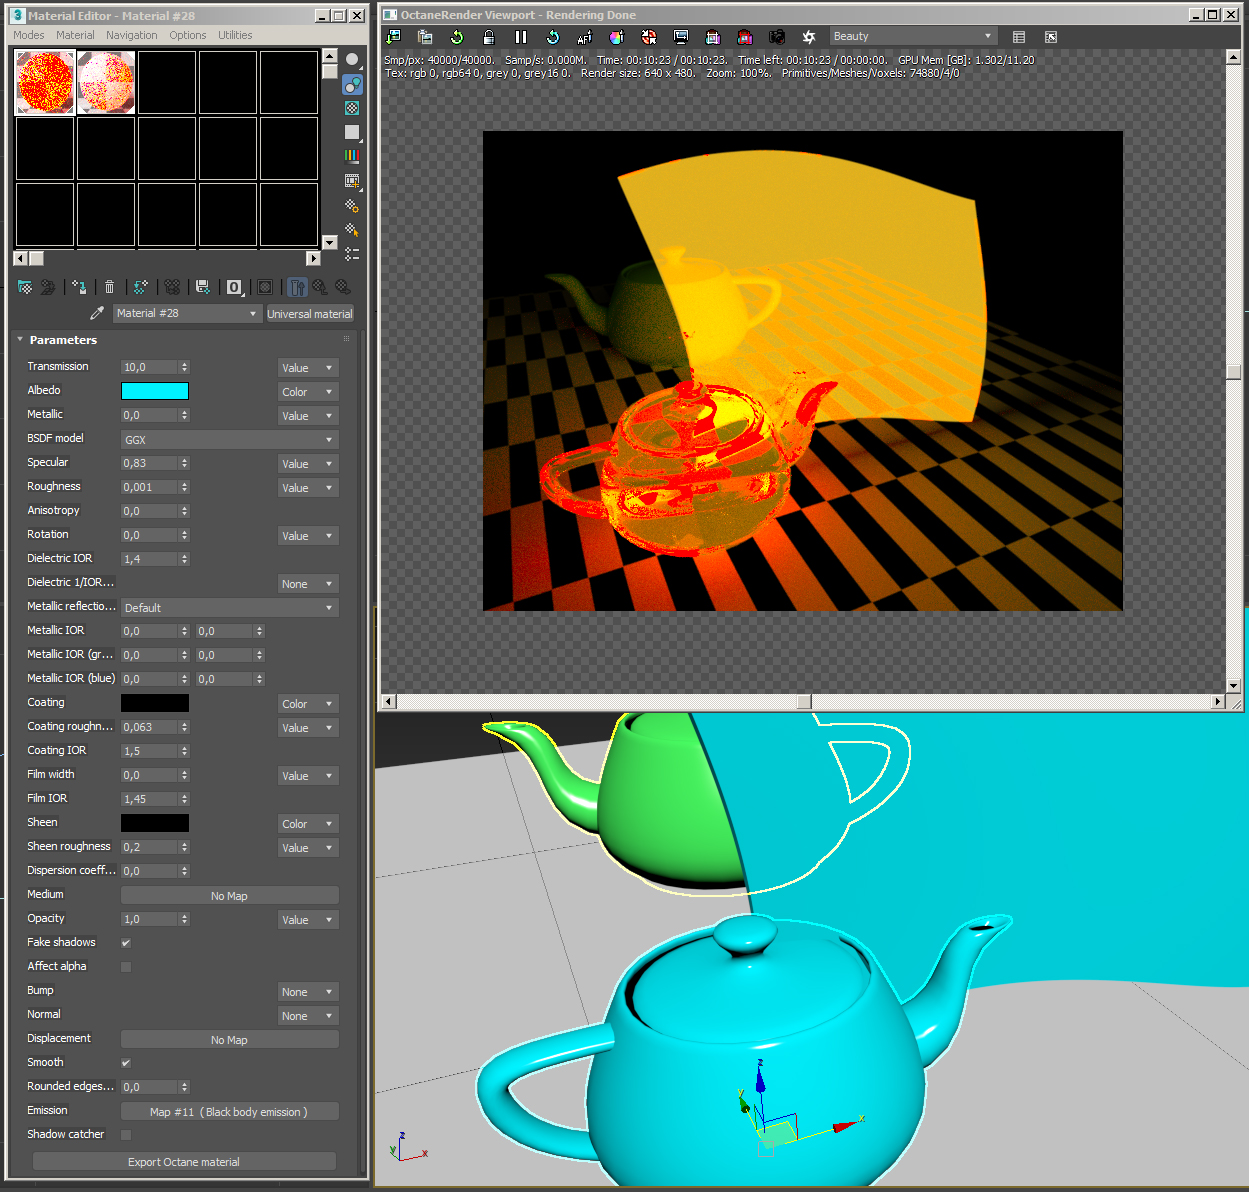The image size is (1249, 1192).
Task: Click the color wheel material picker icon
Action: [x=617, y=37]
